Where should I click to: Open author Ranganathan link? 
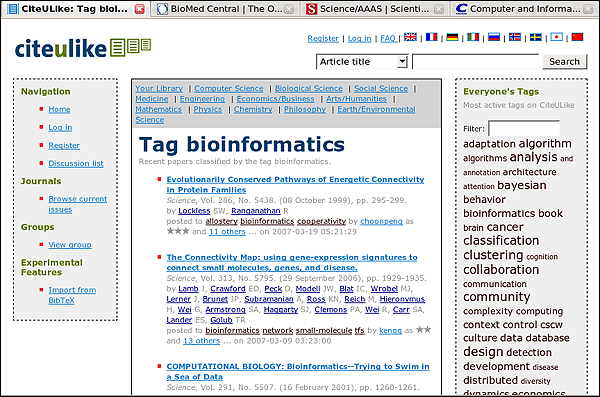point(256,211)
